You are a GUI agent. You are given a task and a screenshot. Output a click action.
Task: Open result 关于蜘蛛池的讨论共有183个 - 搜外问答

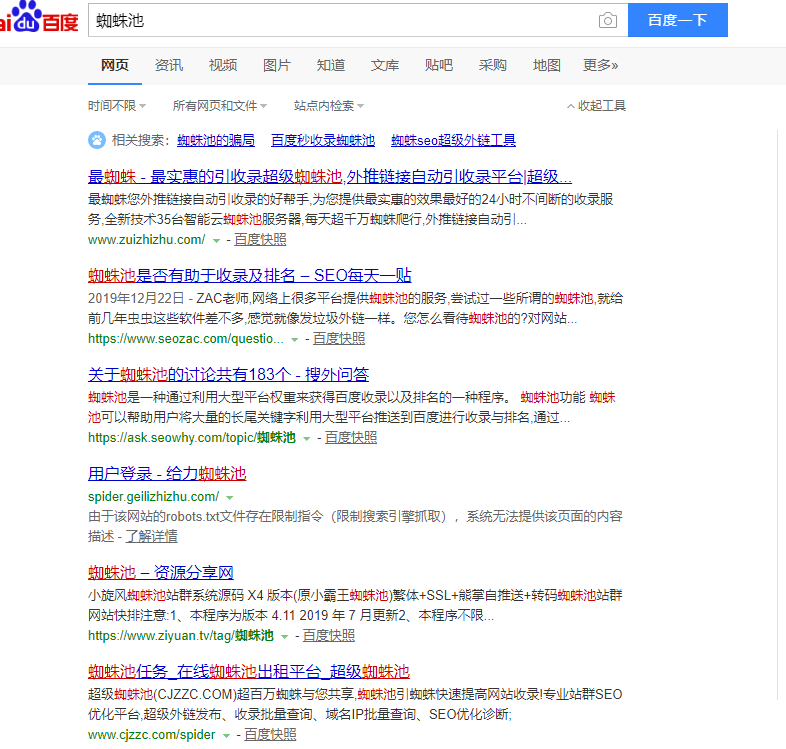tap(229, 374)
